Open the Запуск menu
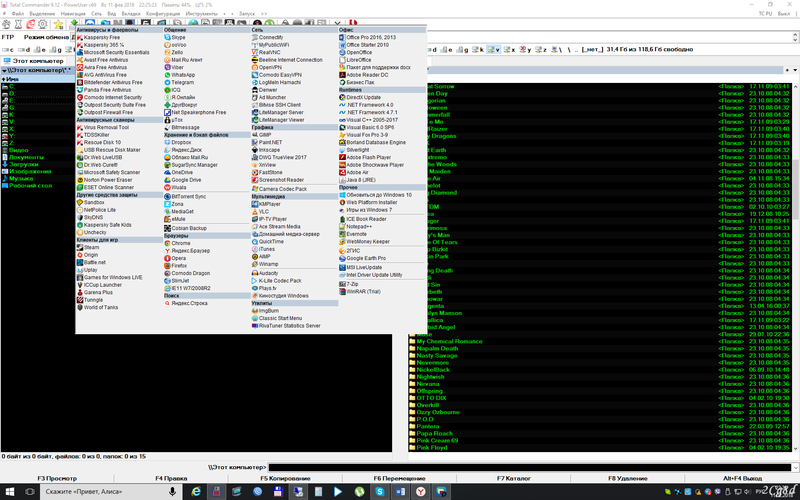The width and height of the screenshot is (800, 500). point(247,14)
